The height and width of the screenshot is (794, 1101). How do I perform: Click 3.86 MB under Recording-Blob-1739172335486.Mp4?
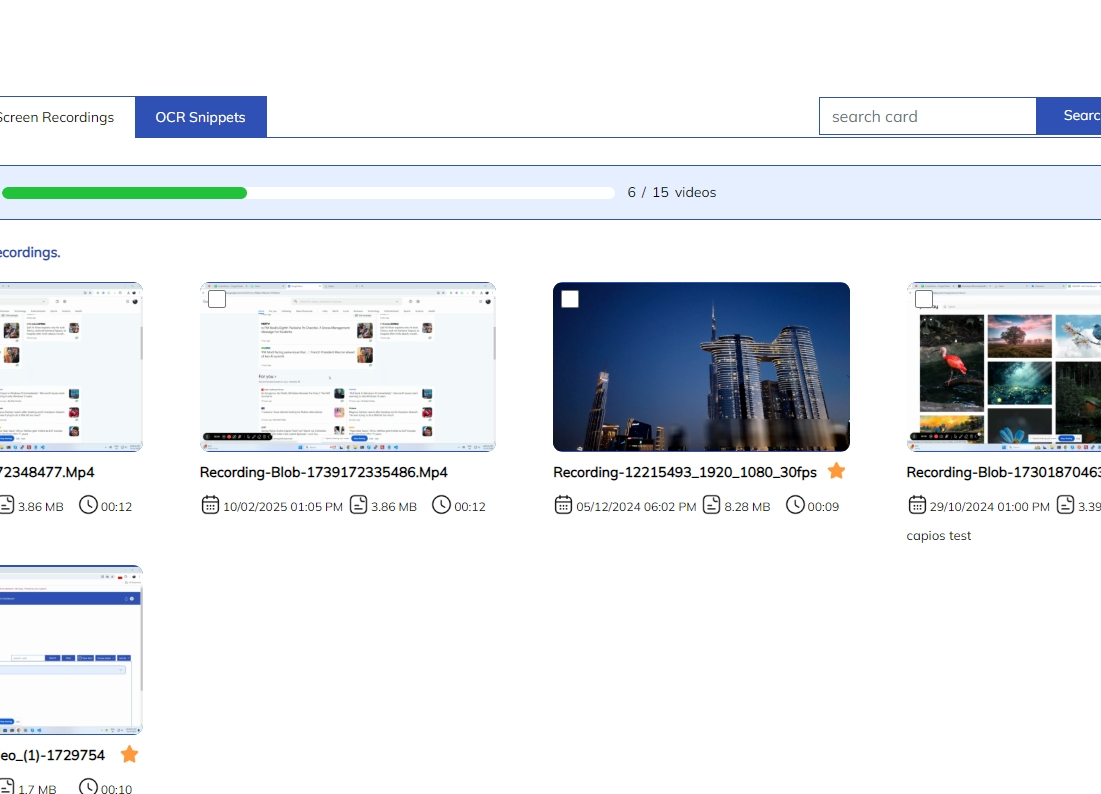click(x=394, y=507)
